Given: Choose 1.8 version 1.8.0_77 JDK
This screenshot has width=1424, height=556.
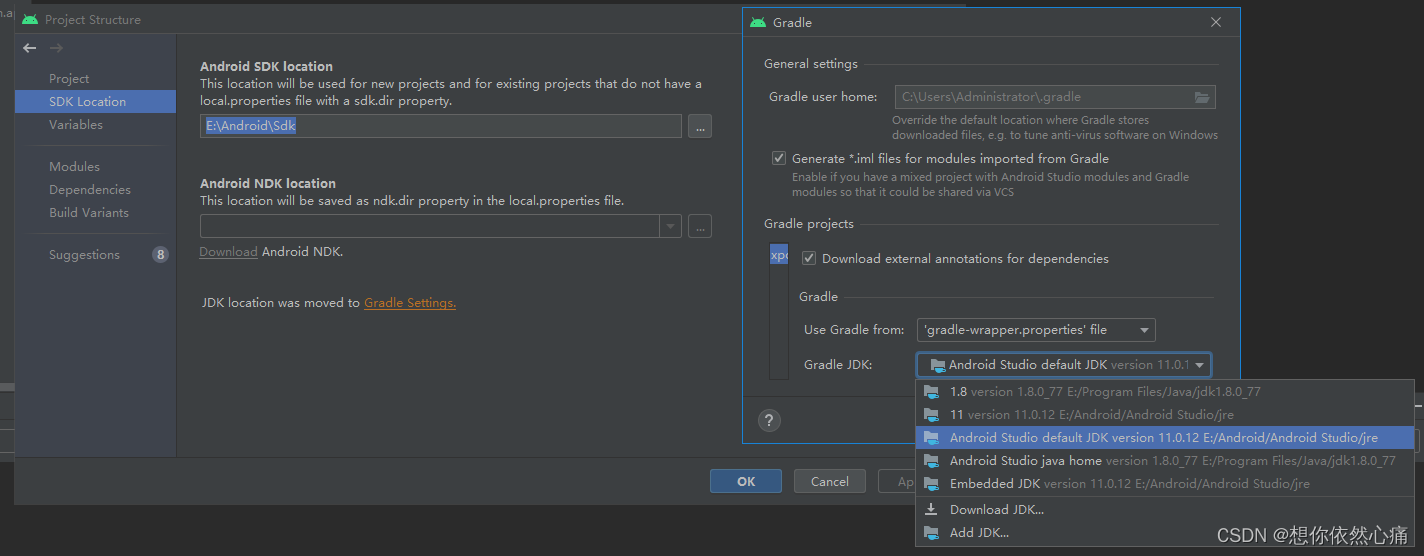Looking at the screenshot, I should click(1165, 392).
